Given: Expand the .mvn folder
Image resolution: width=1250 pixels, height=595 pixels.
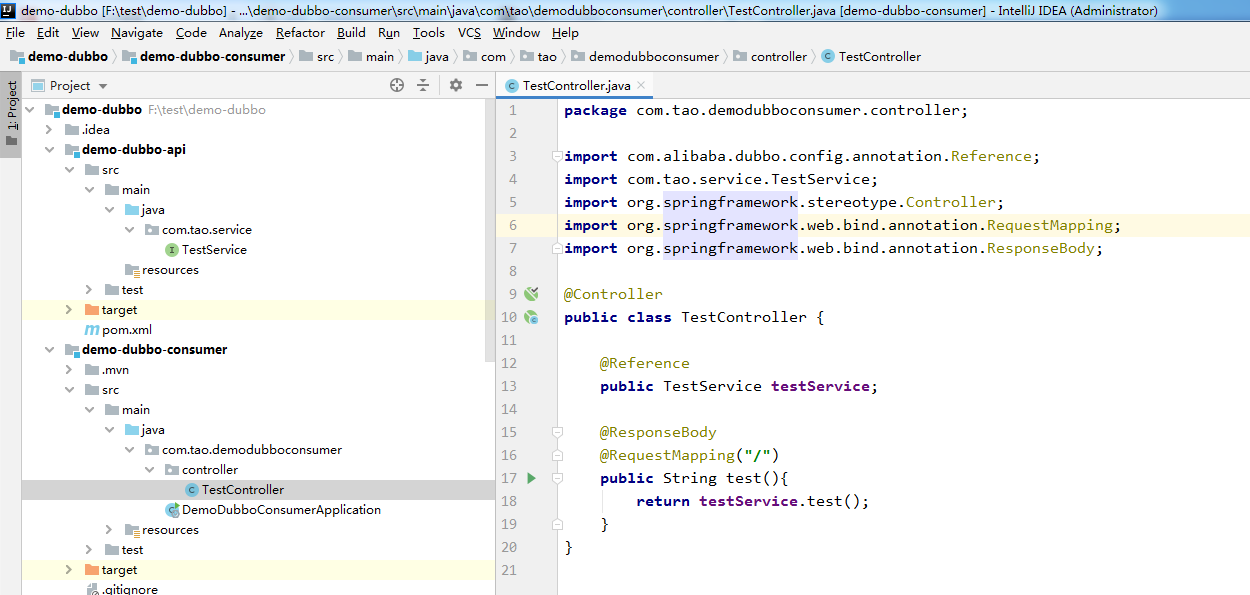Looking at the screenshot, I should [x=69, y=370].
